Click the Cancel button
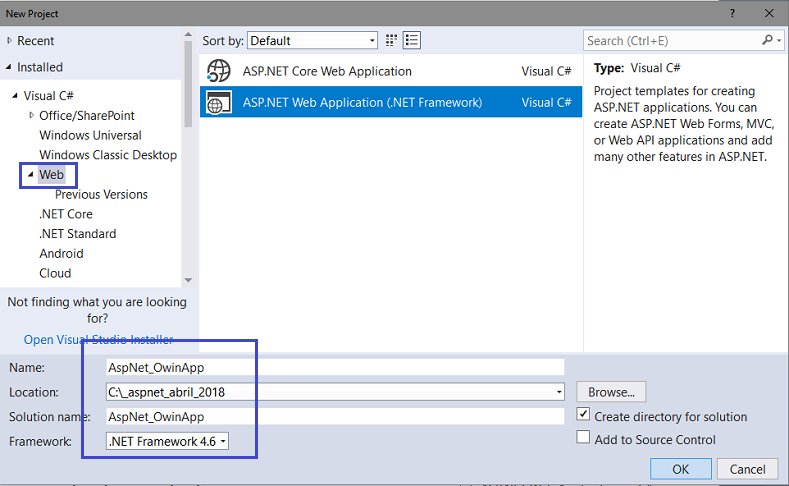789x486 pixels. 747,469
